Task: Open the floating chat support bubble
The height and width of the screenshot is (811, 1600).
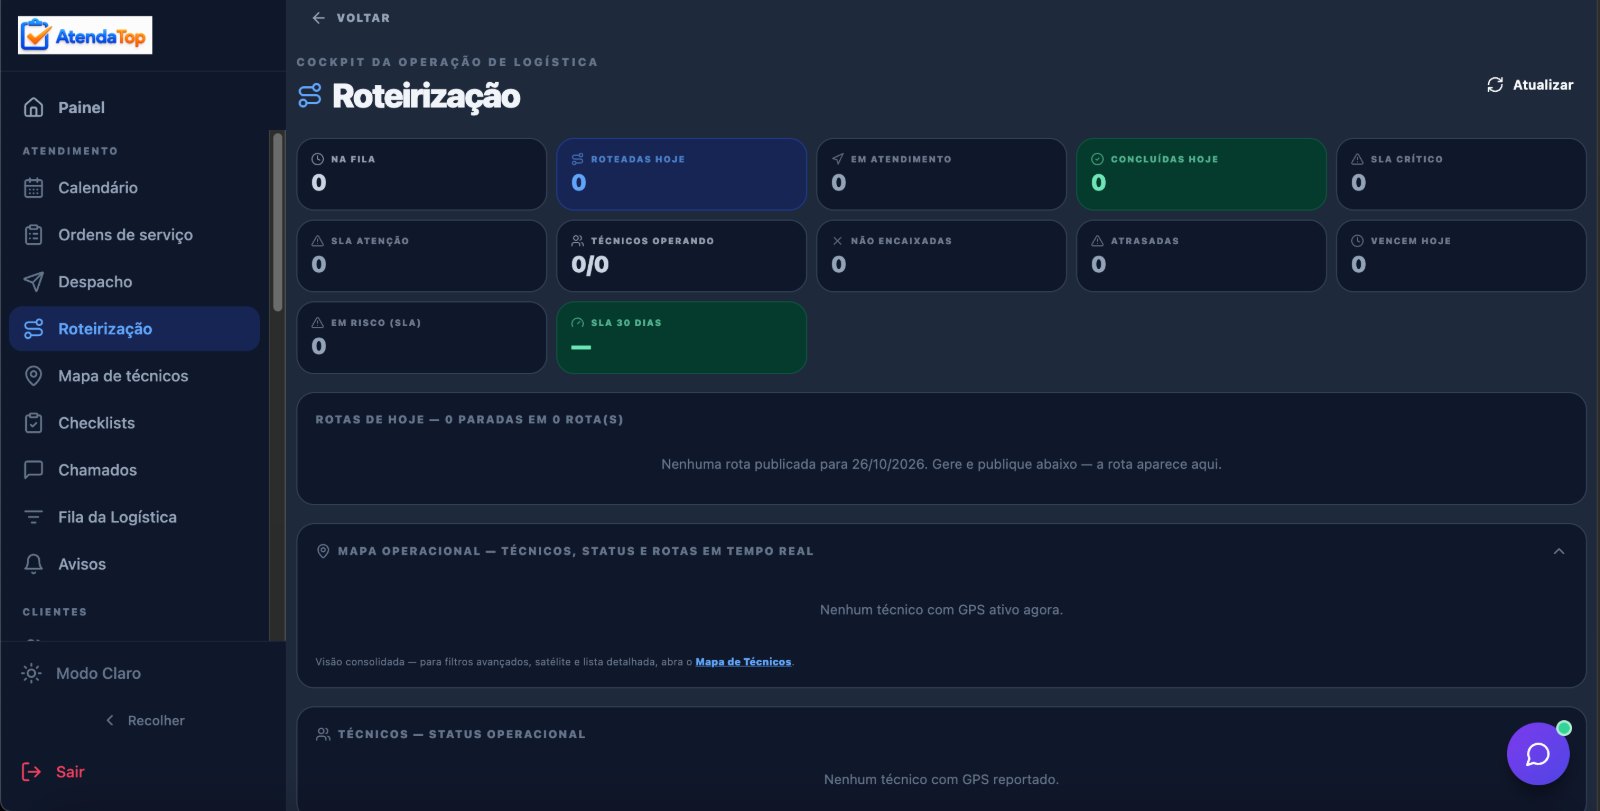Action: pos(1538,754)
